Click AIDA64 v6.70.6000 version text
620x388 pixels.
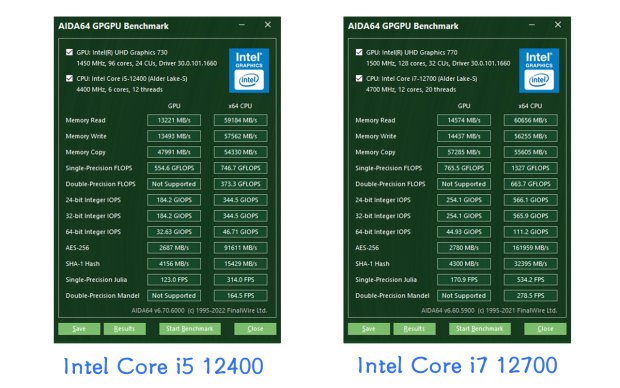[x=158, y=310]
